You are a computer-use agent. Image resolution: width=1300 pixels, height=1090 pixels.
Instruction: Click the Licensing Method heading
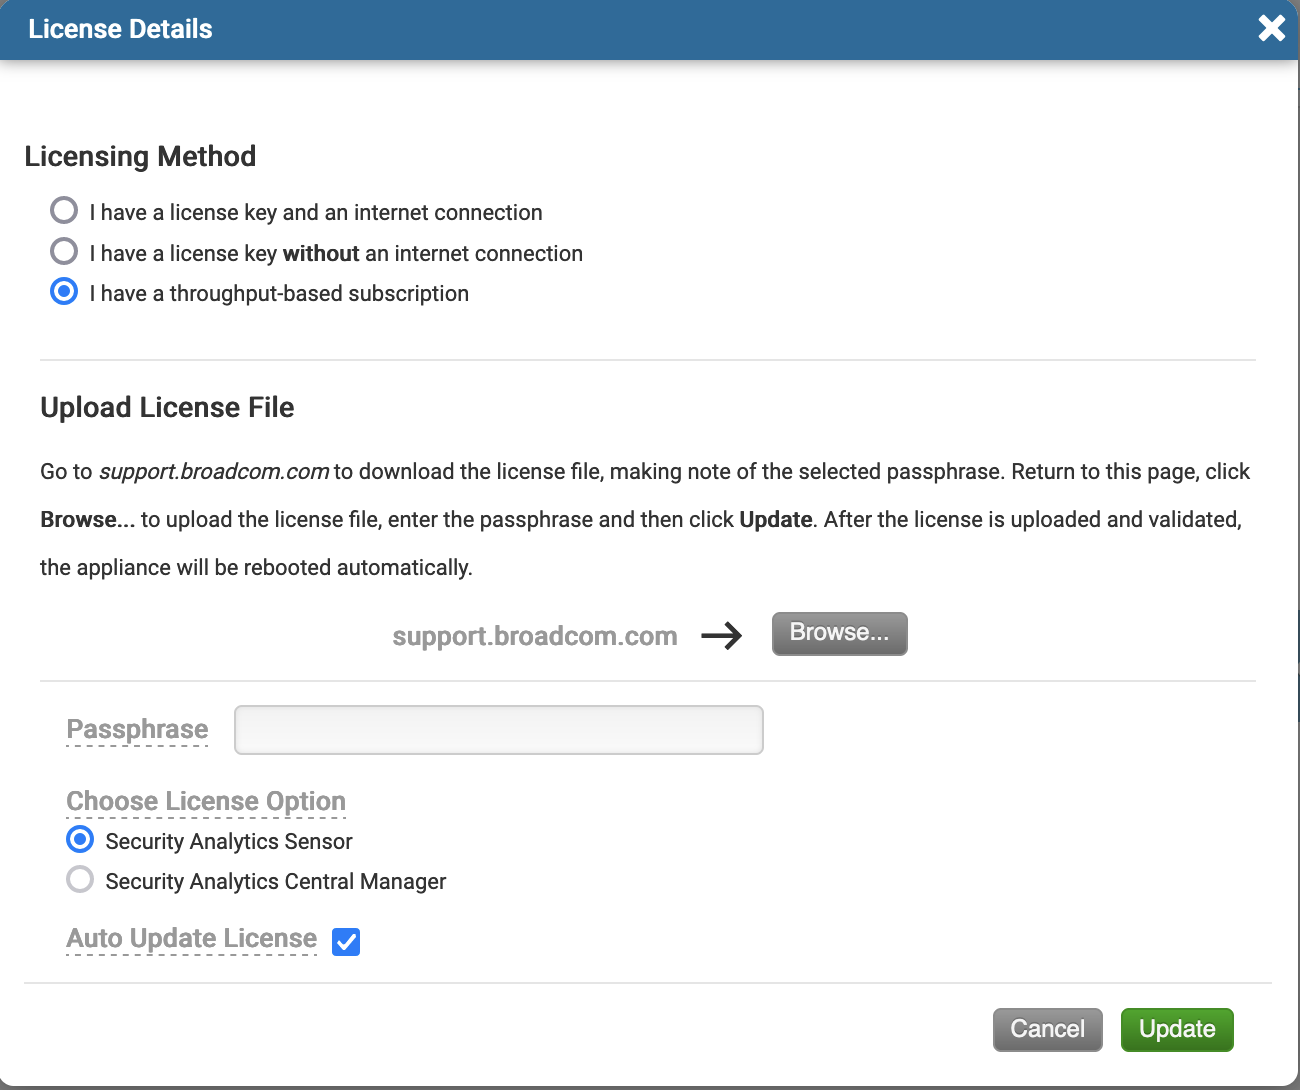tap(140, 156)
